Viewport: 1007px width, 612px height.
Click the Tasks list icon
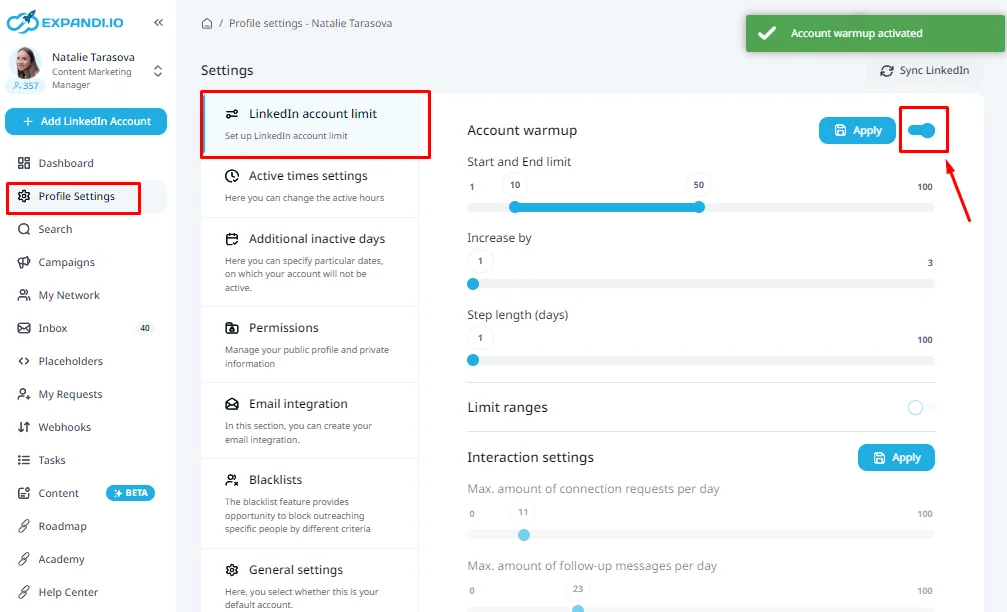click(24, 460)
